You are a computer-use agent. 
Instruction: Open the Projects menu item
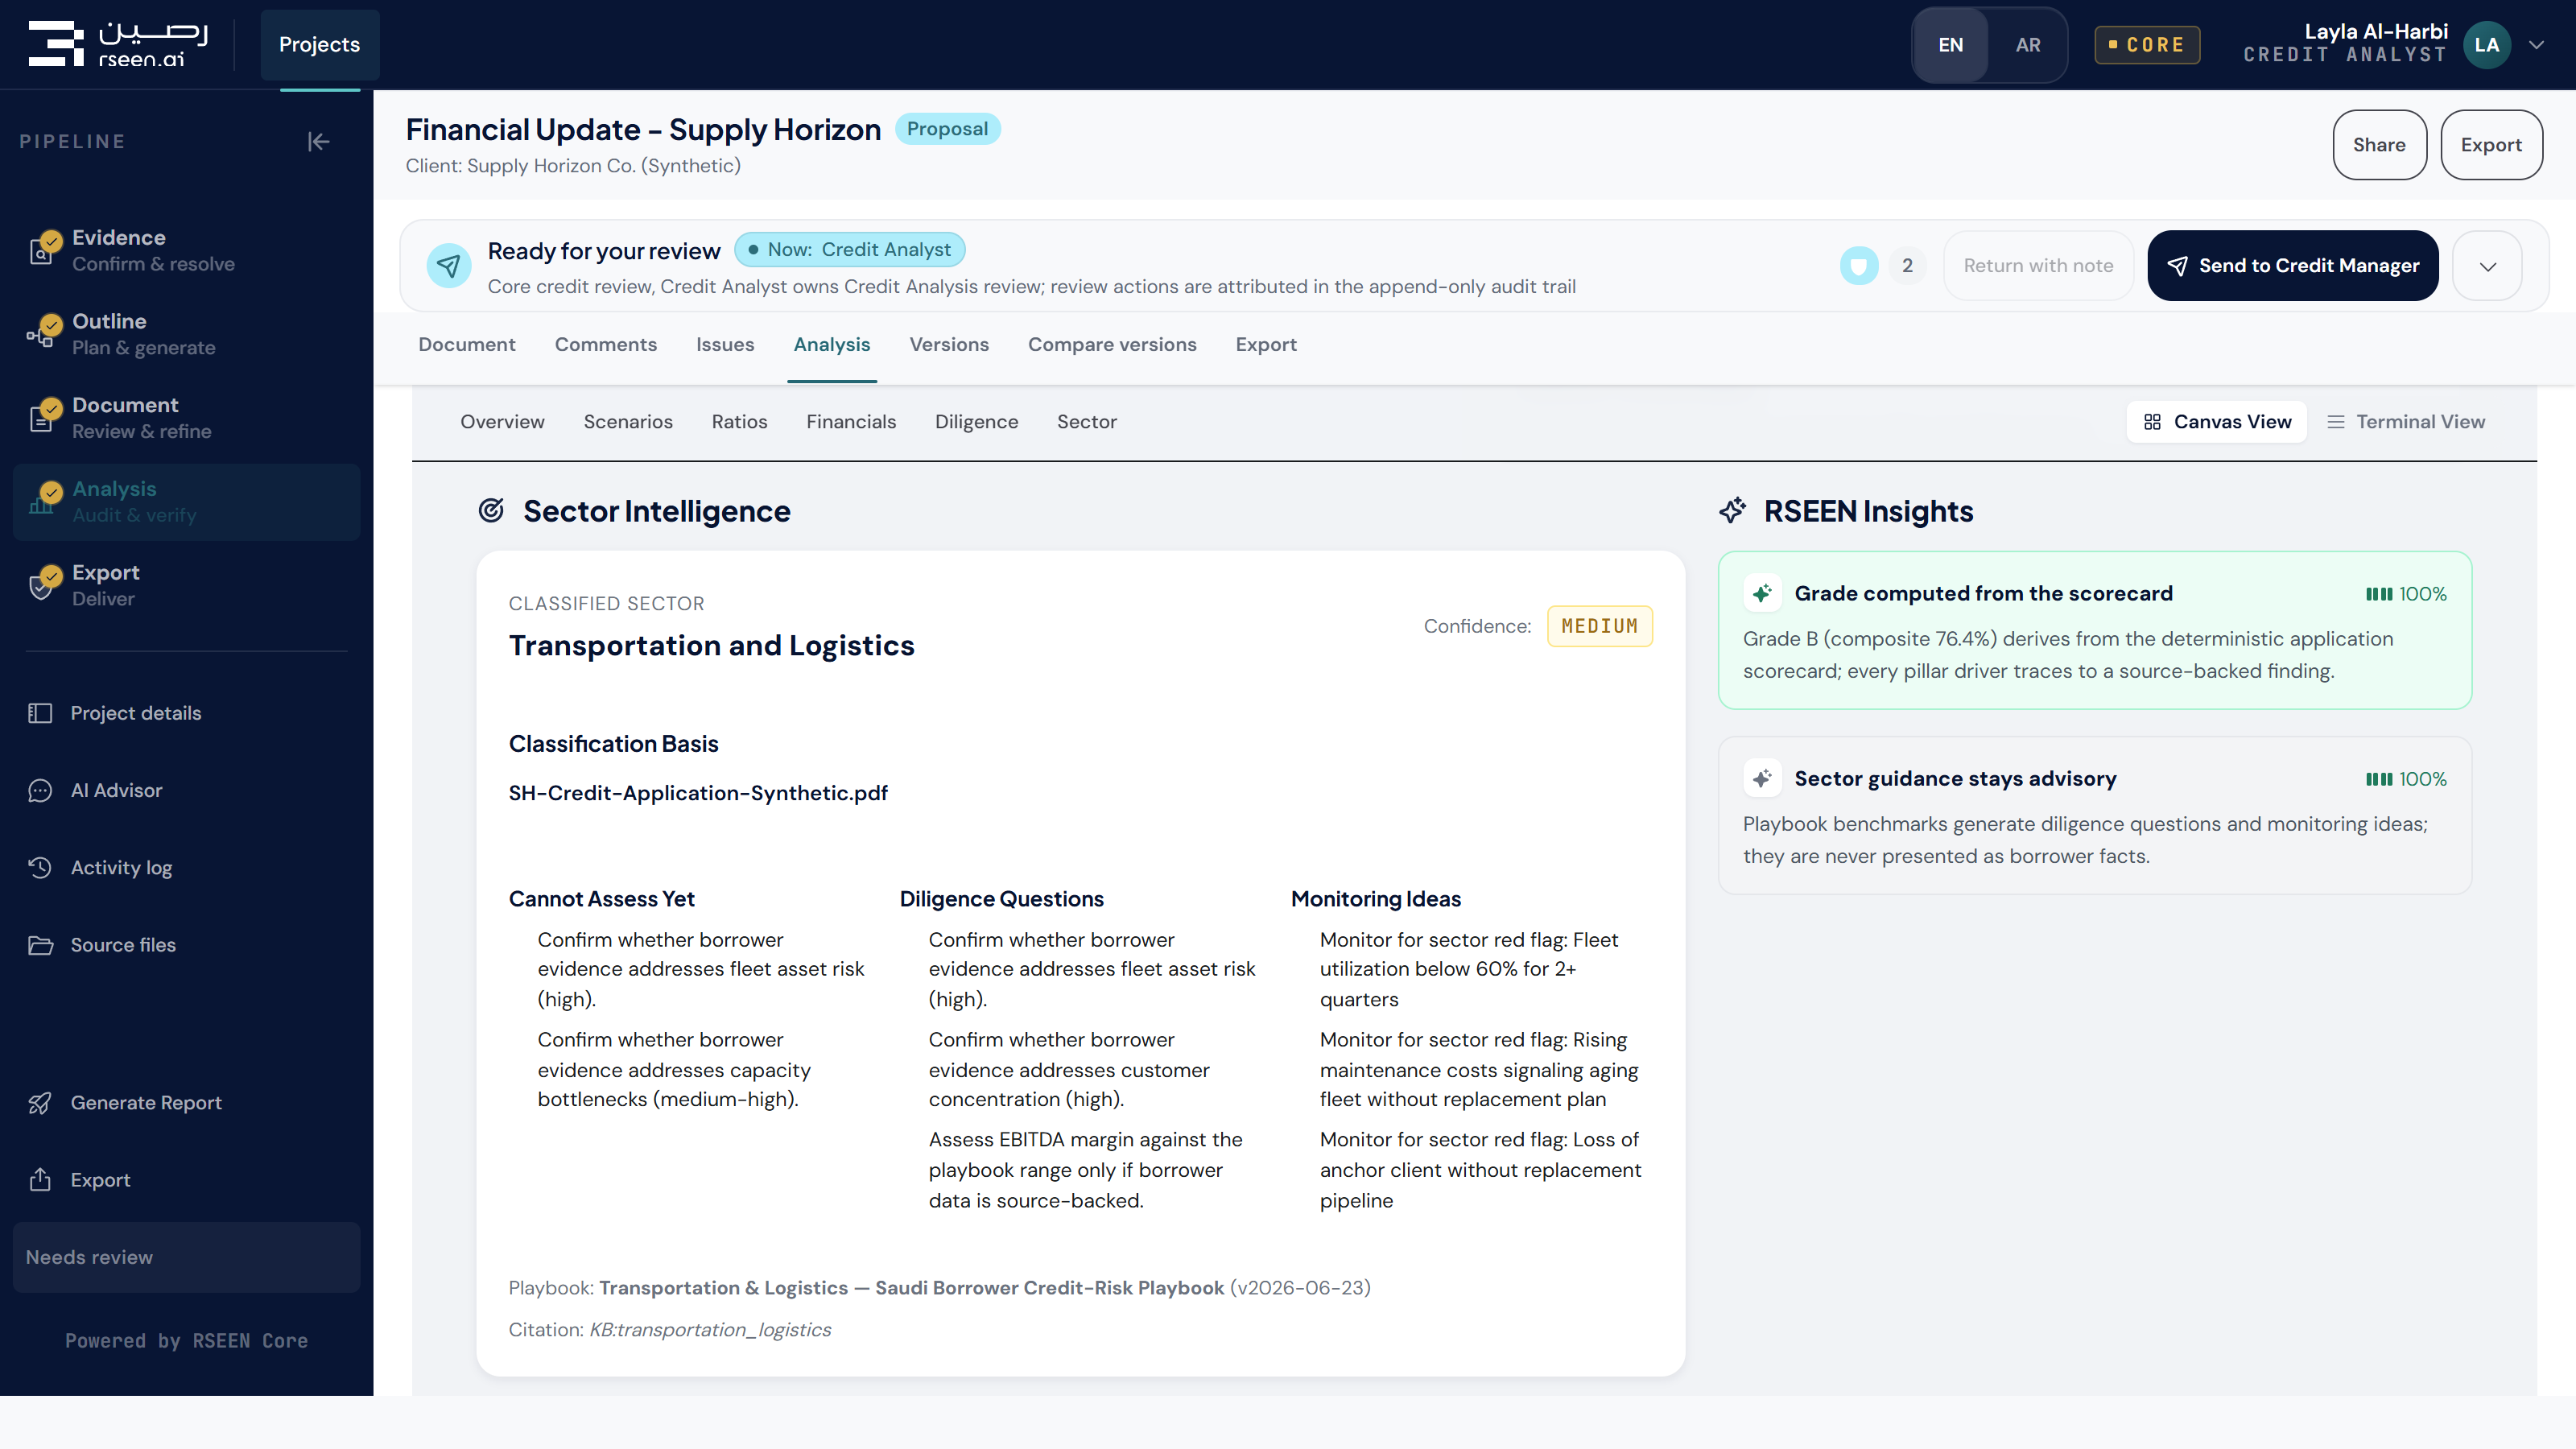pos(320,45)
